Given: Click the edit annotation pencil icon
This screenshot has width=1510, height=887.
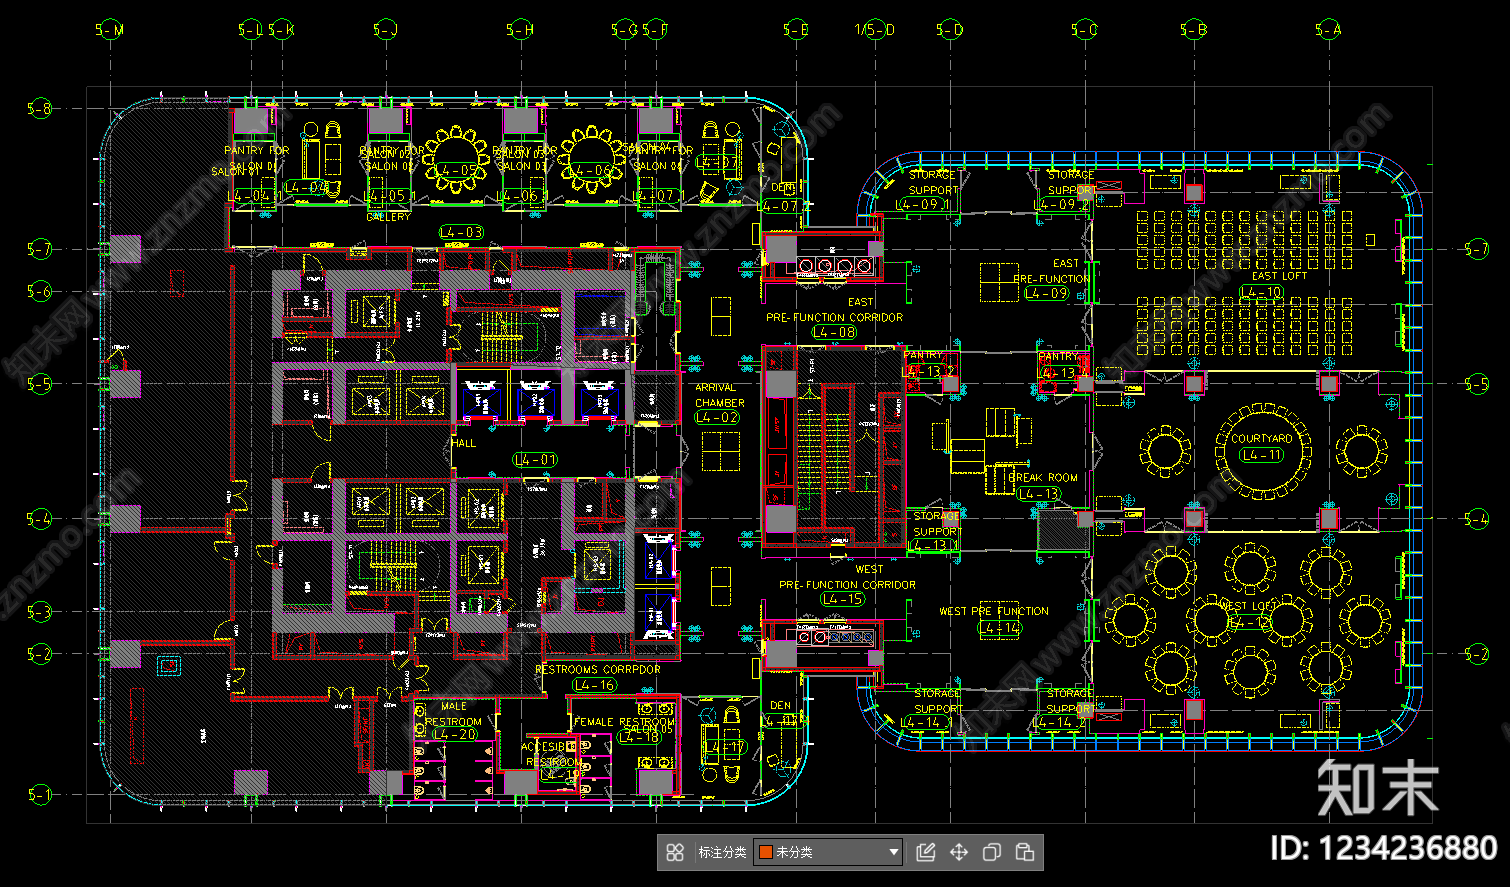Looking at the screenshot, I should 925,852.
